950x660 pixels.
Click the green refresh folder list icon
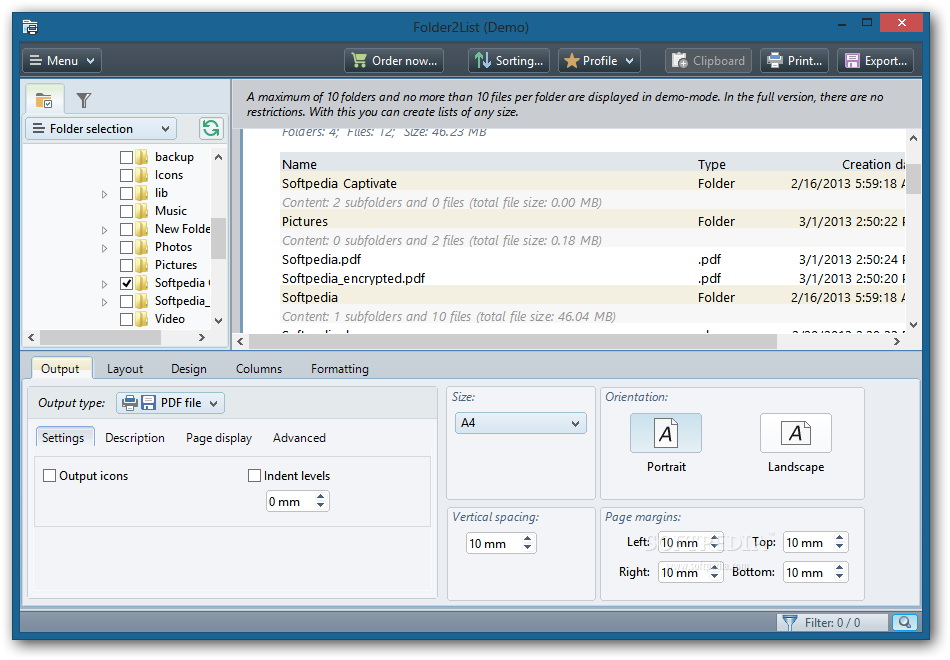pyautogui.click(x=210, y=128)
